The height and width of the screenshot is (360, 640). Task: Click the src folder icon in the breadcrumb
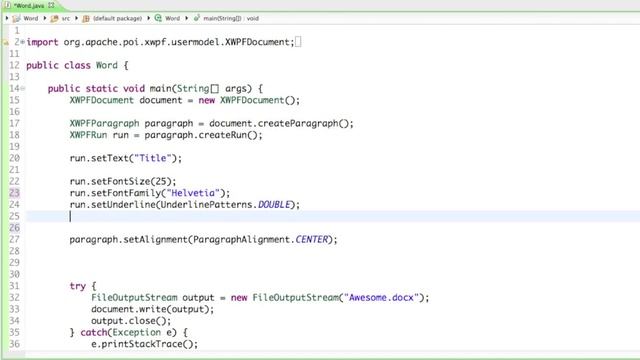pyautogui.click(x=54, y=18)
